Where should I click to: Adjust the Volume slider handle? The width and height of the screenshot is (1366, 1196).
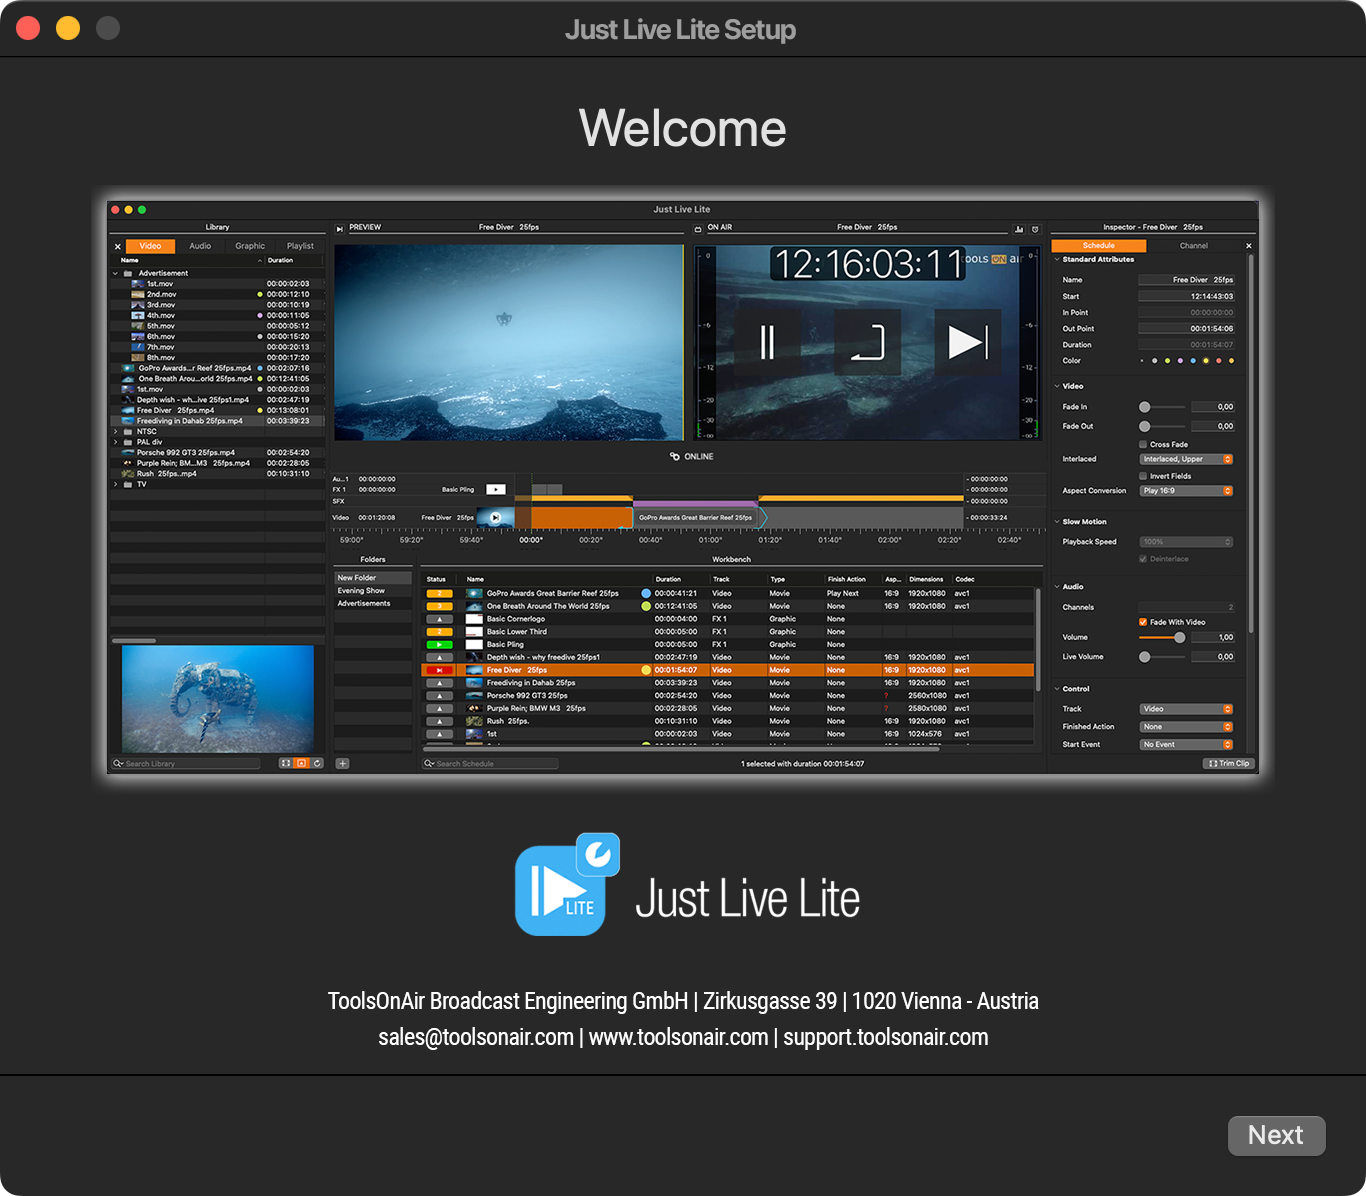[x=1179, y=637]
